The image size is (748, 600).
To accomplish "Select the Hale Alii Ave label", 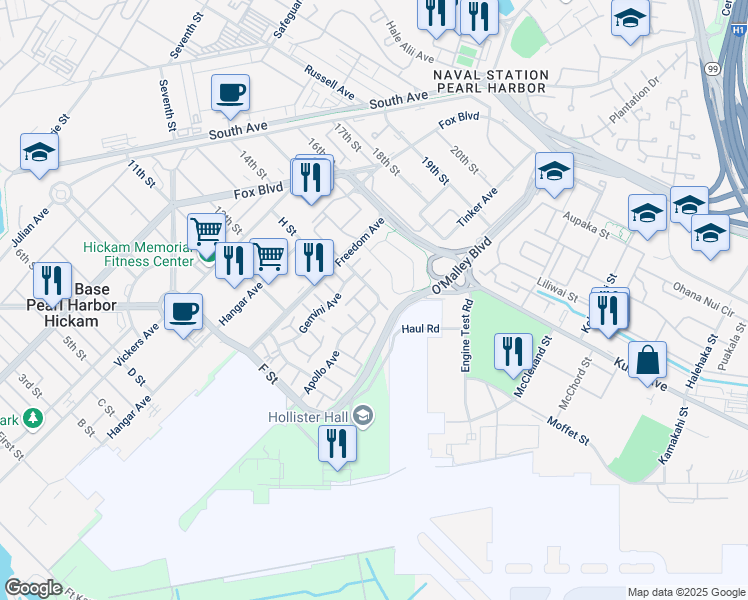I will pyautogui.click(x=410, y=42).
